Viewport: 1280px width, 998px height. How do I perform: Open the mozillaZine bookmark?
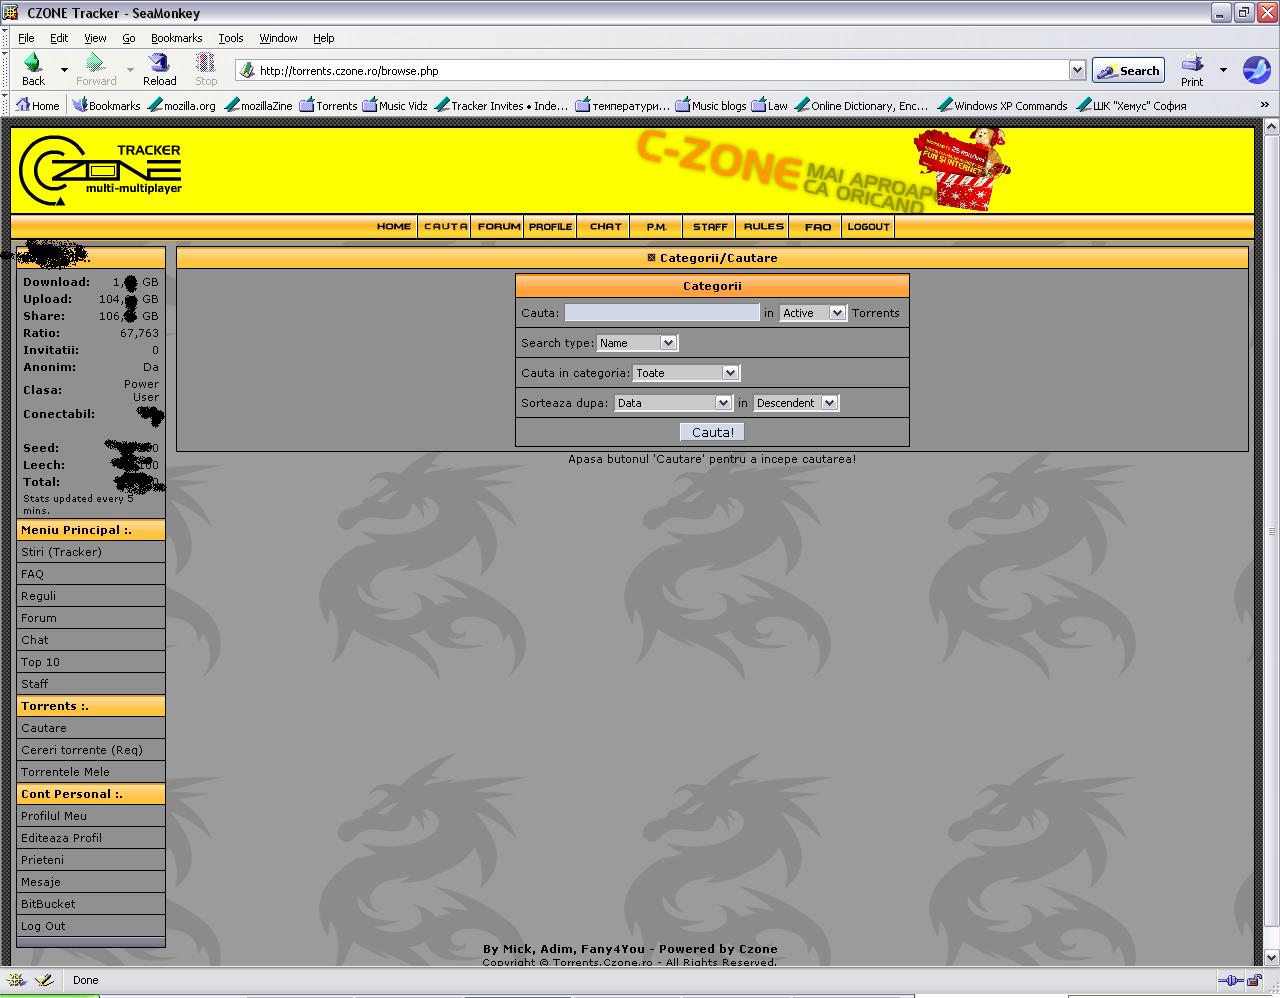258,105
